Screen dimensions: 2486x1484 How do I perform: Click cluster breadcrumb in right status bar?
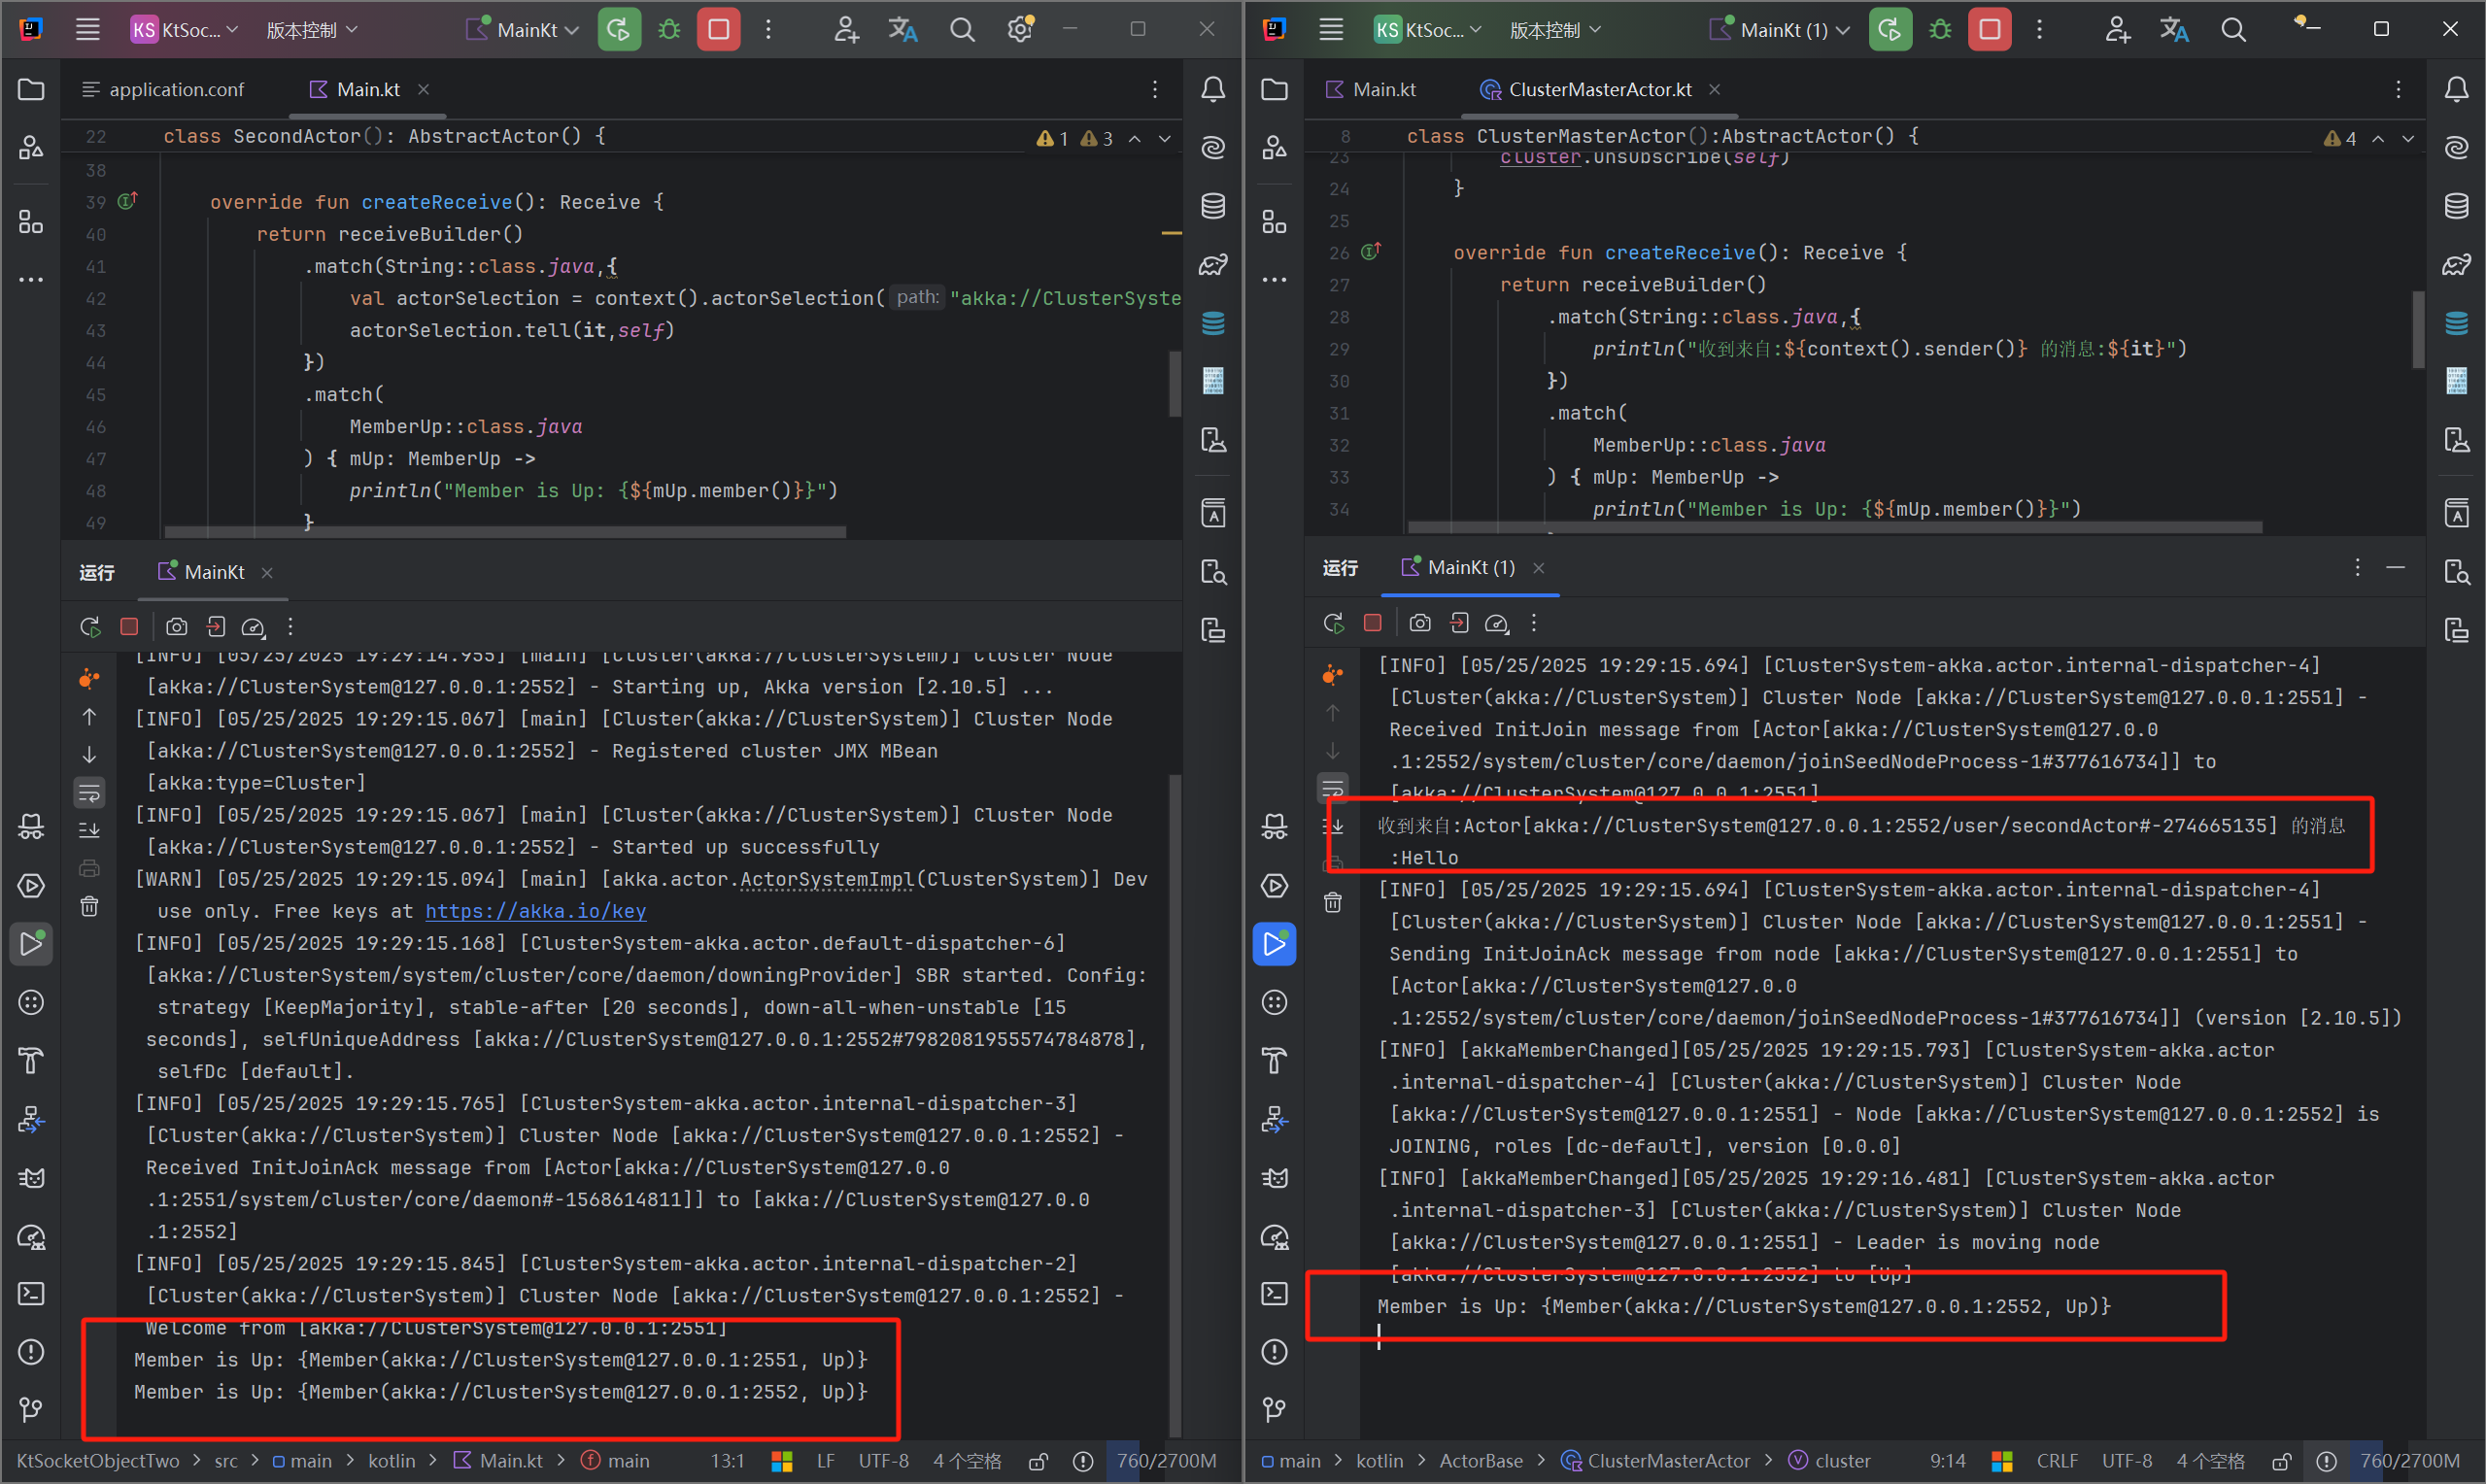coord(1830,1461)
